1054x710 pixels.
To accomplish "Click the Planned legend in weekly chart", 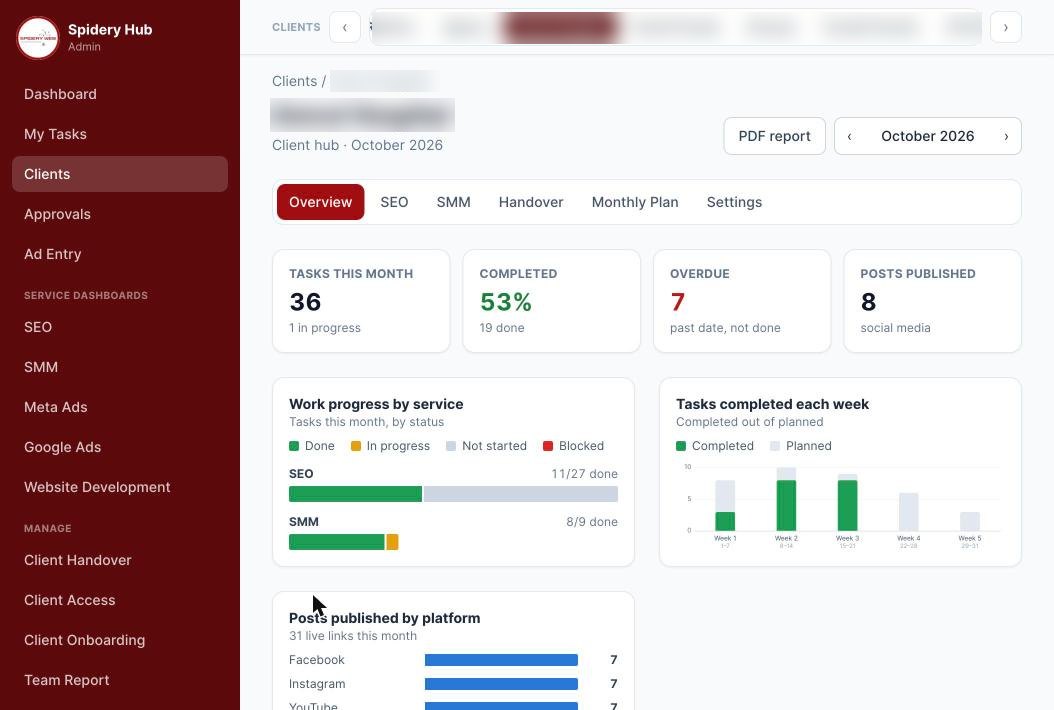I will pyautogui.click(x=801, y=446).
